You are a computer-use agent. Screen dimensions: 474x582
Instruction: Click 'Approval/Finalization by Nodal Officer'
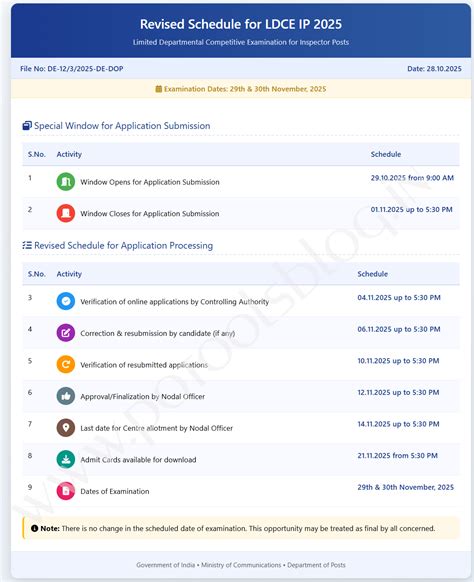[x=143, y=396]
